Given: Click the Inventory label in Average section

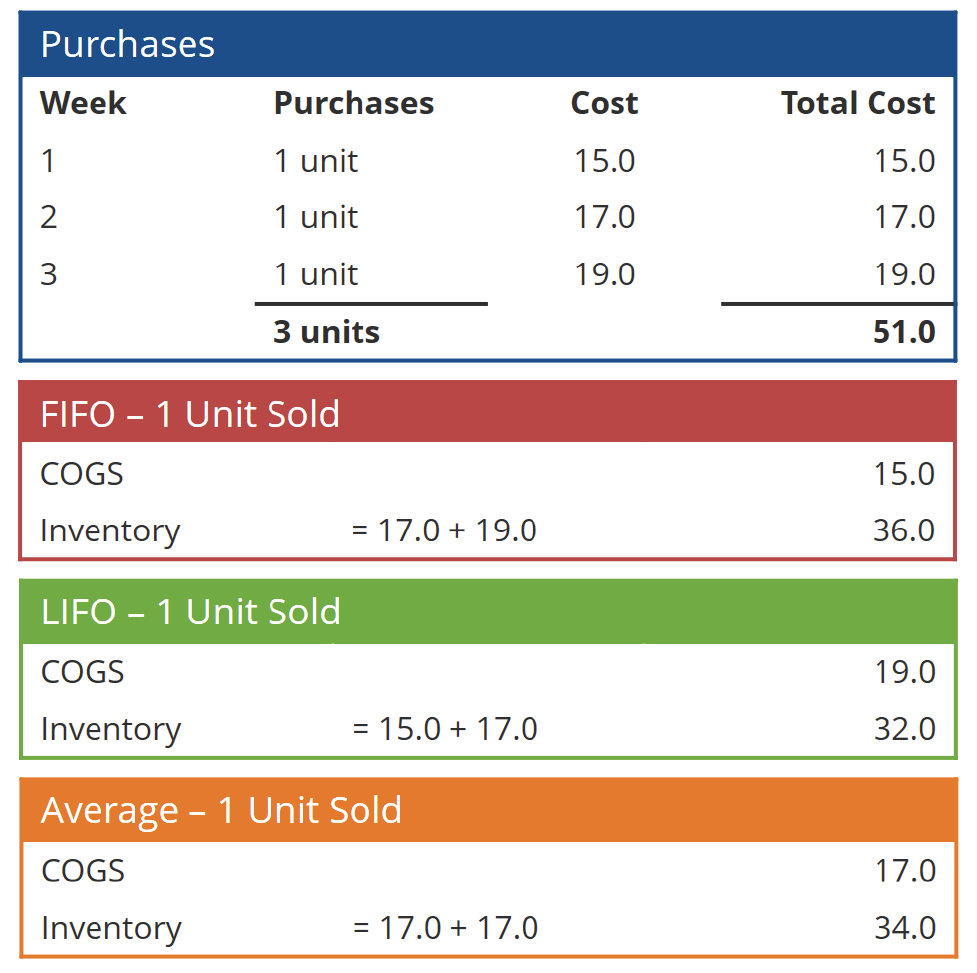Looking at the screenshot, I should (111, 928).
